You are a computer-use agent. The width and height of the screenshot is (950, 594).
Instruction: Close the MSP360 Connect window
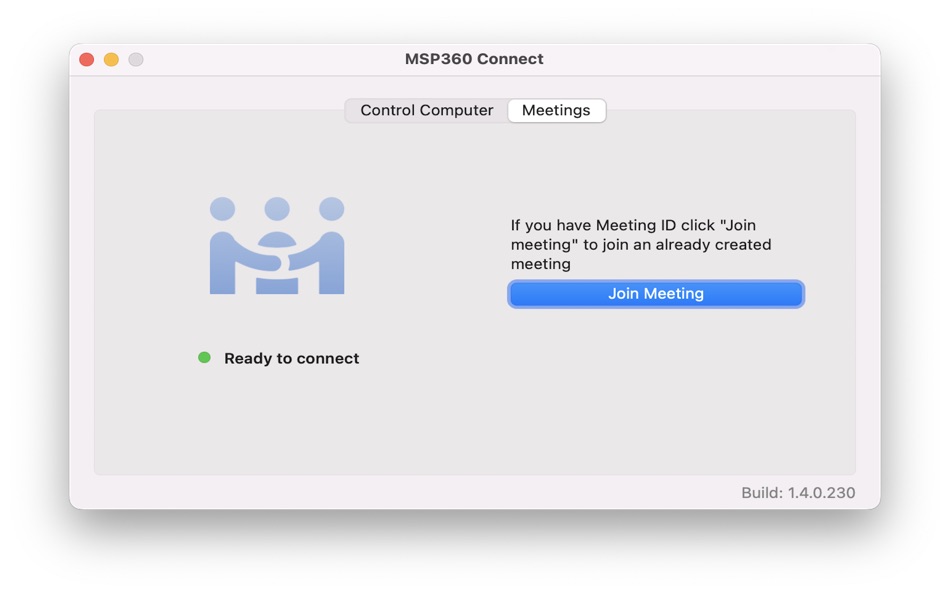[x=87, y=59]
